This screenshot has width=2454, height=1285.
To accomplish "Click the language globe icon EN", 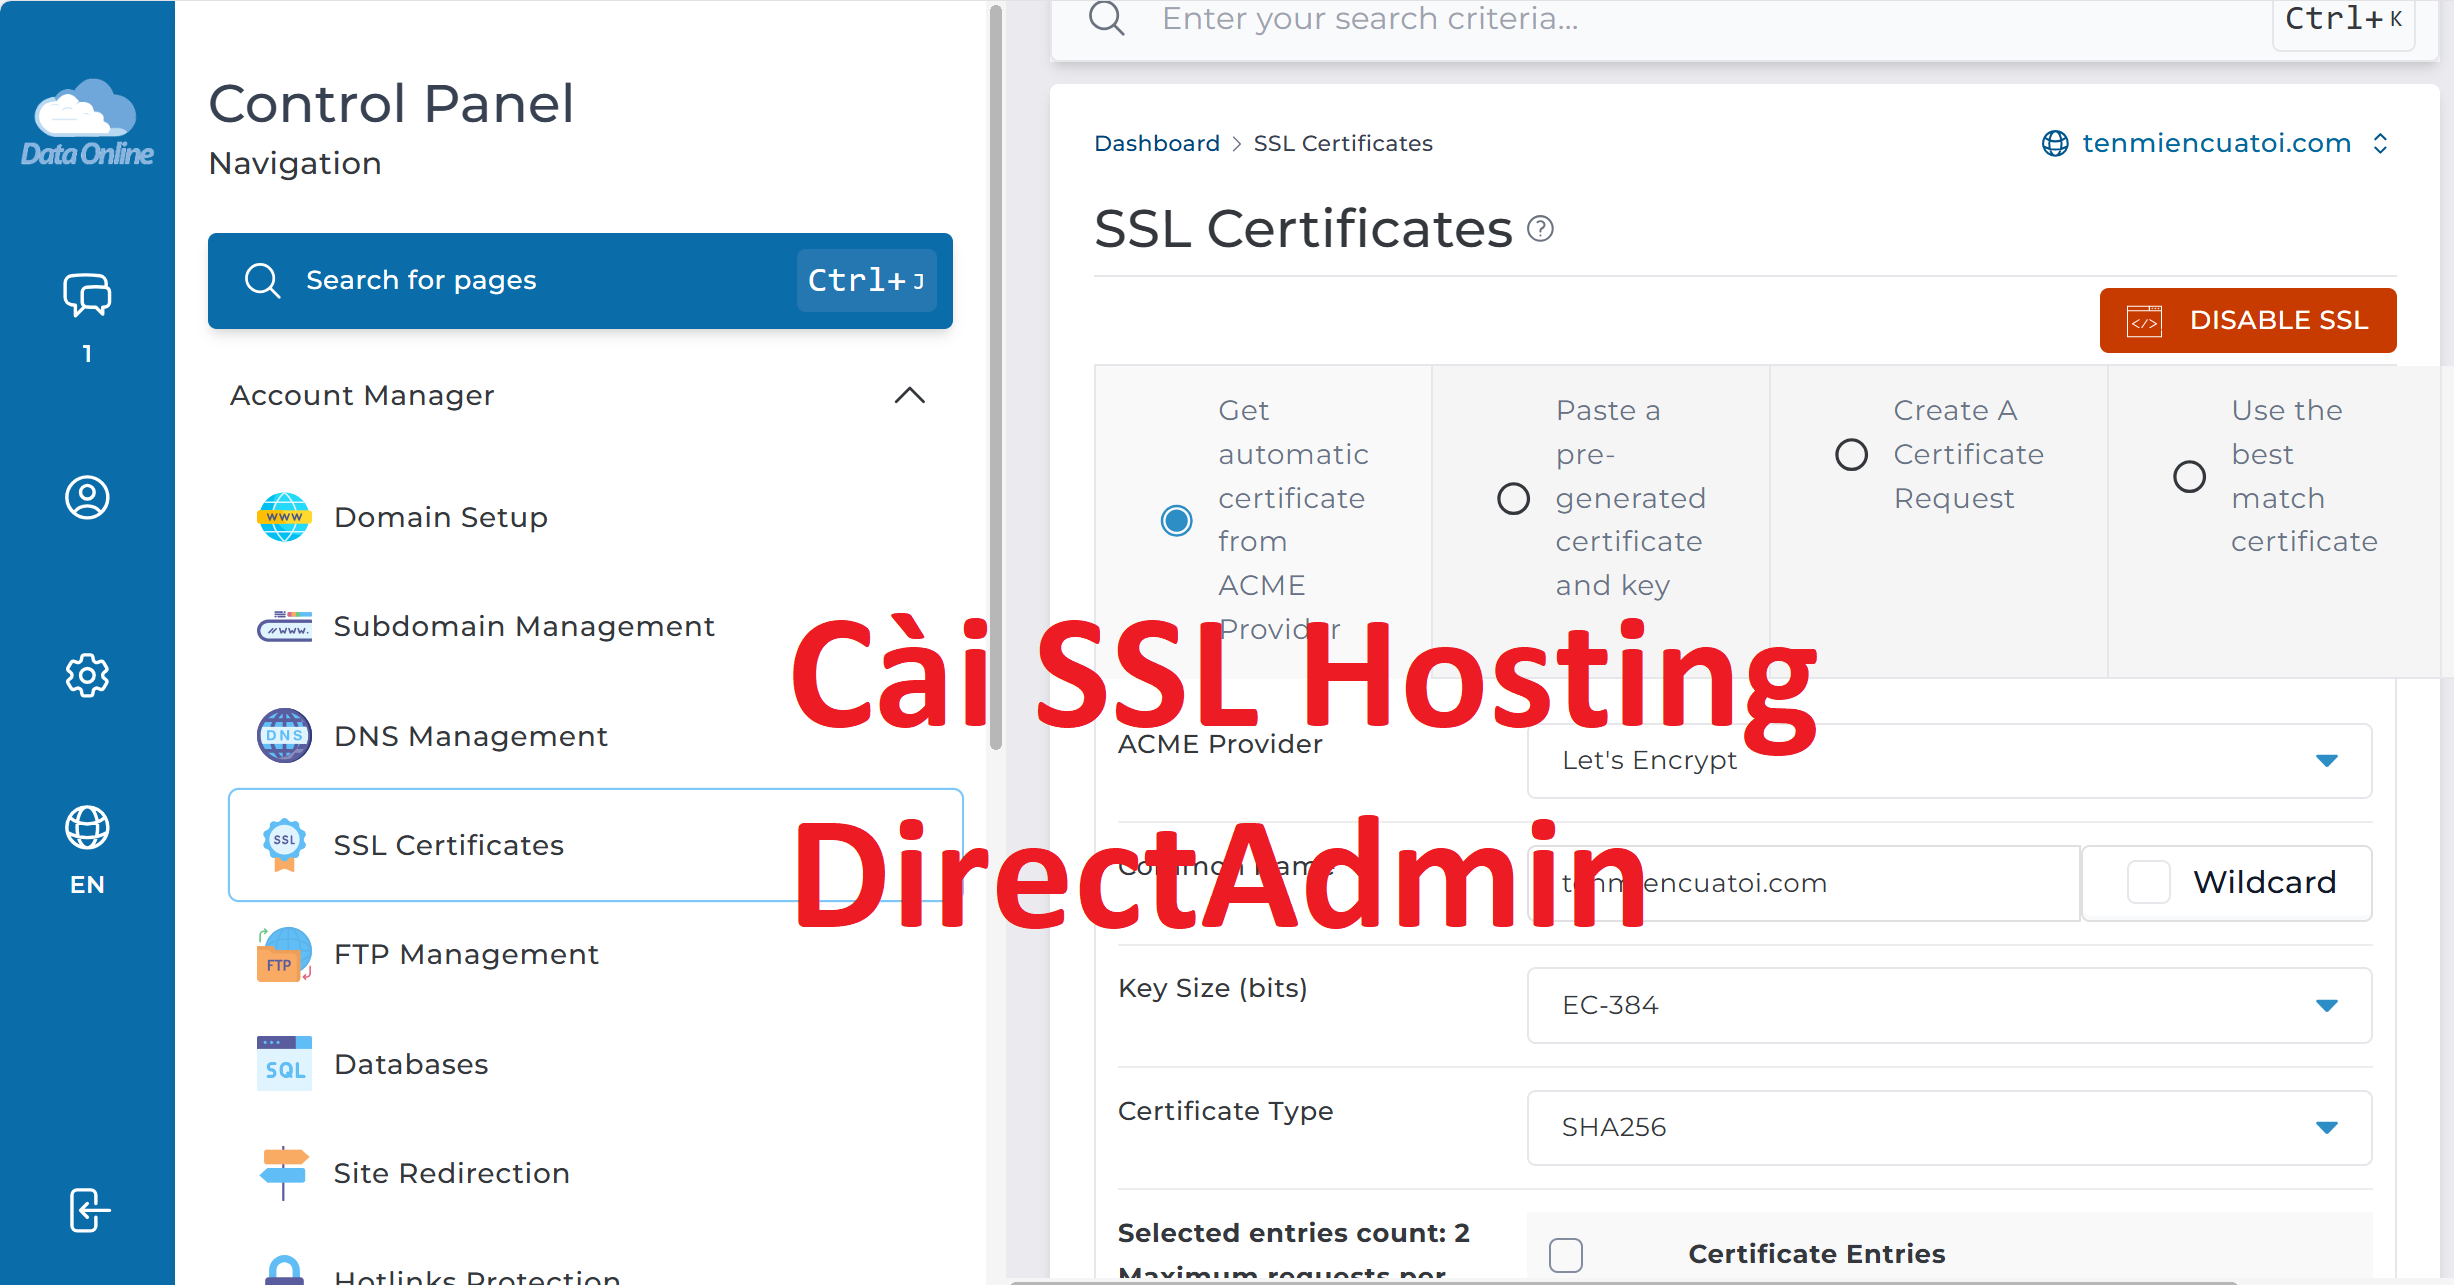I will click(87, 828).
